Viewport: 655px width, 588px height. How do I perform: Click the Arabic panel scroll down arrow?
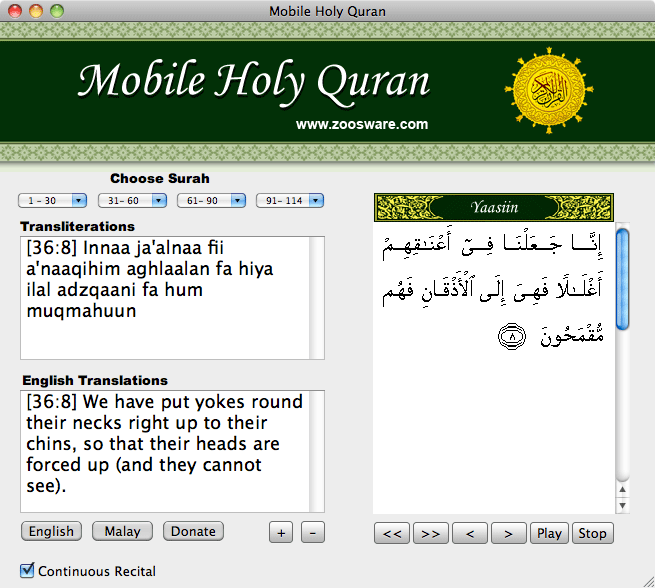click(622, 505)
